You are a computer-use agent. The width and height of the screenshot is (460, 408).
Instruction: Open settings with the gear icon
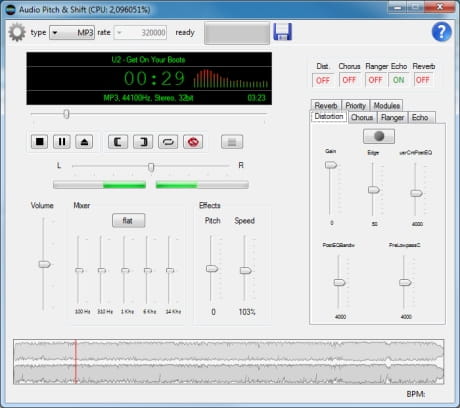tap(17, 32)
